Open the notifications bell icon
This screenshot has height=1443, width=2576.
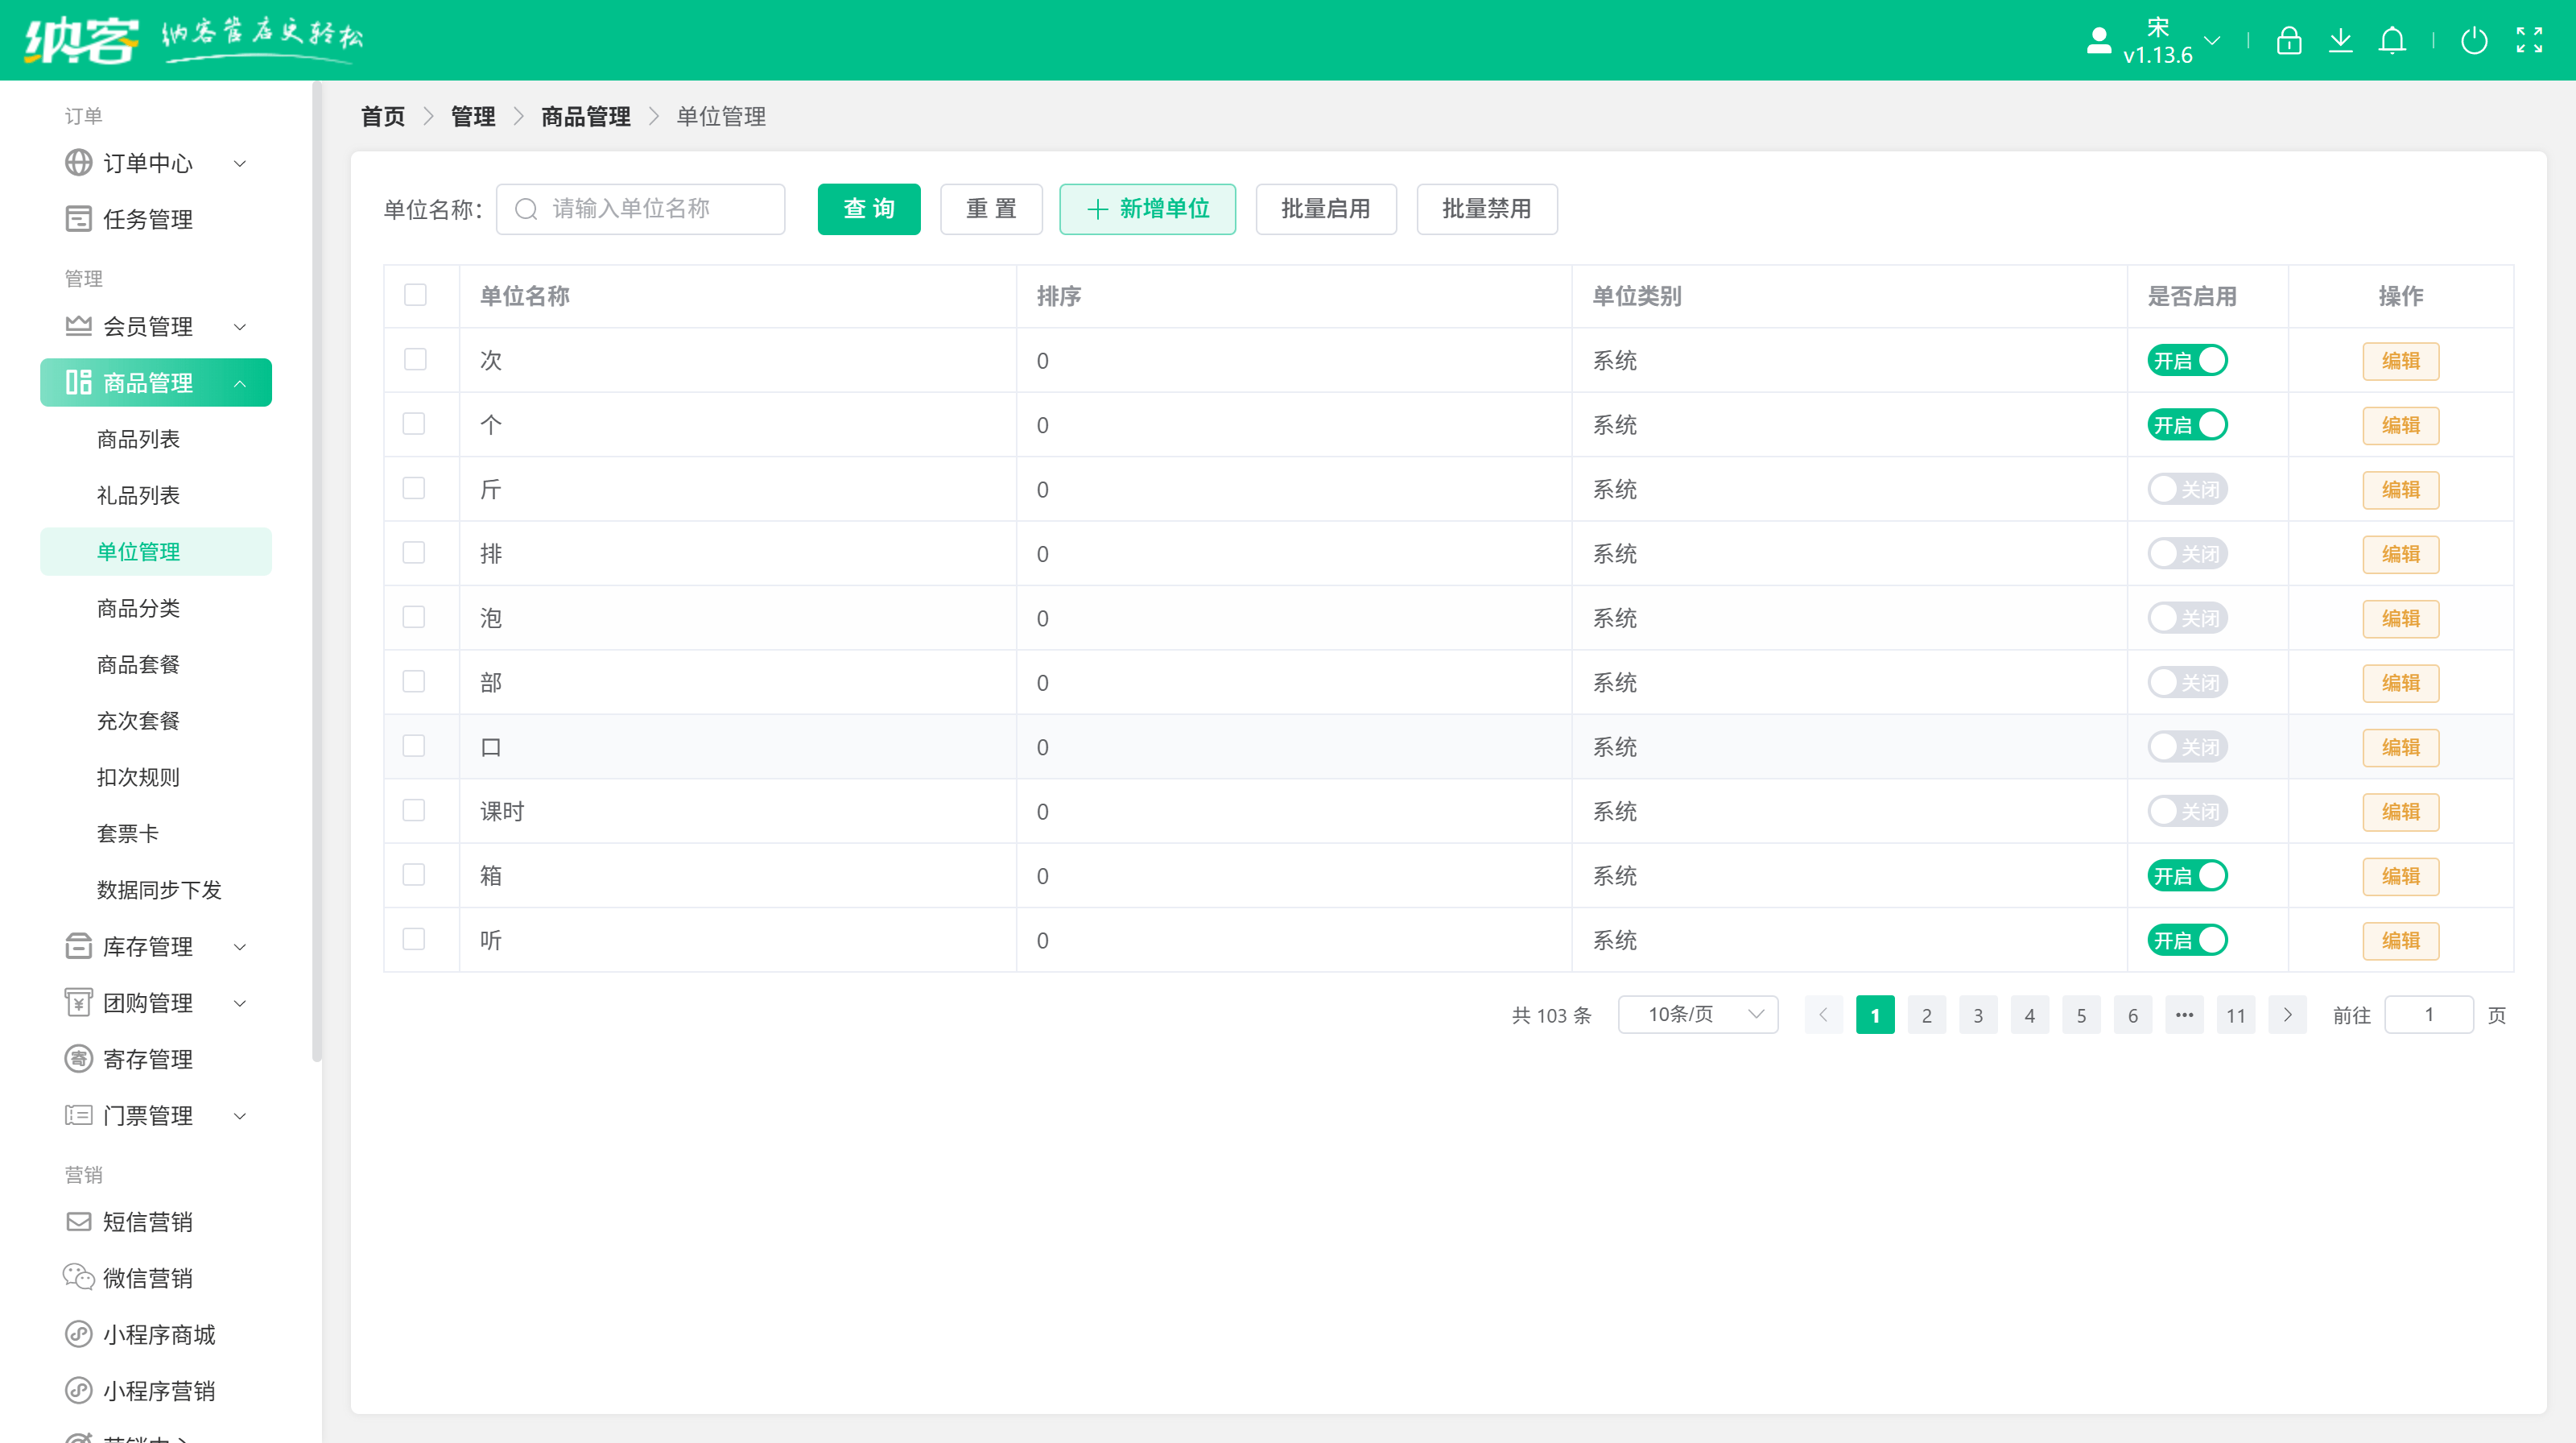click(x=2393, y=40)
